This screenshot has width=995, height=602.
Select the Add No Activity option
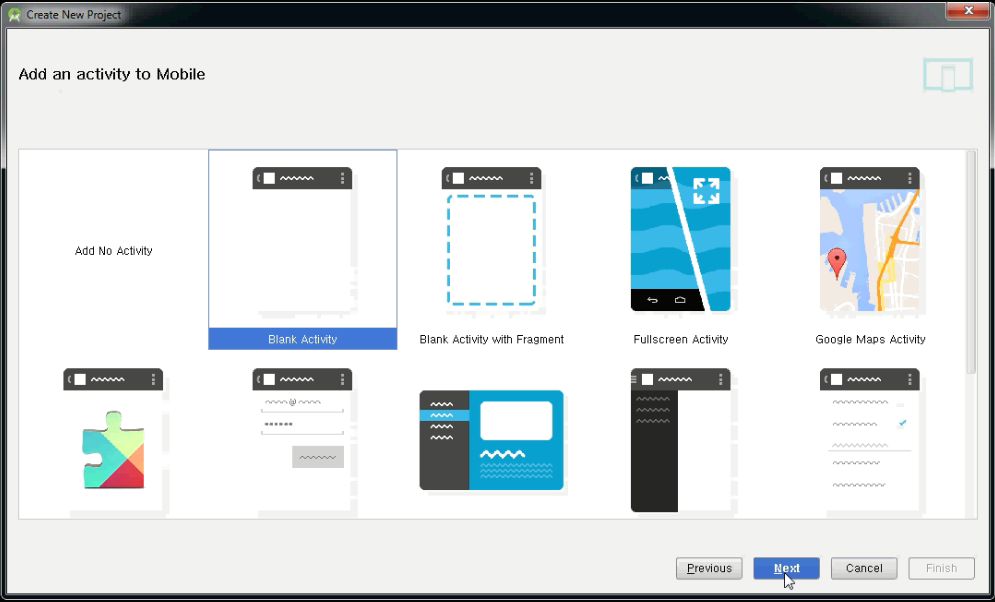click(113, 251)
